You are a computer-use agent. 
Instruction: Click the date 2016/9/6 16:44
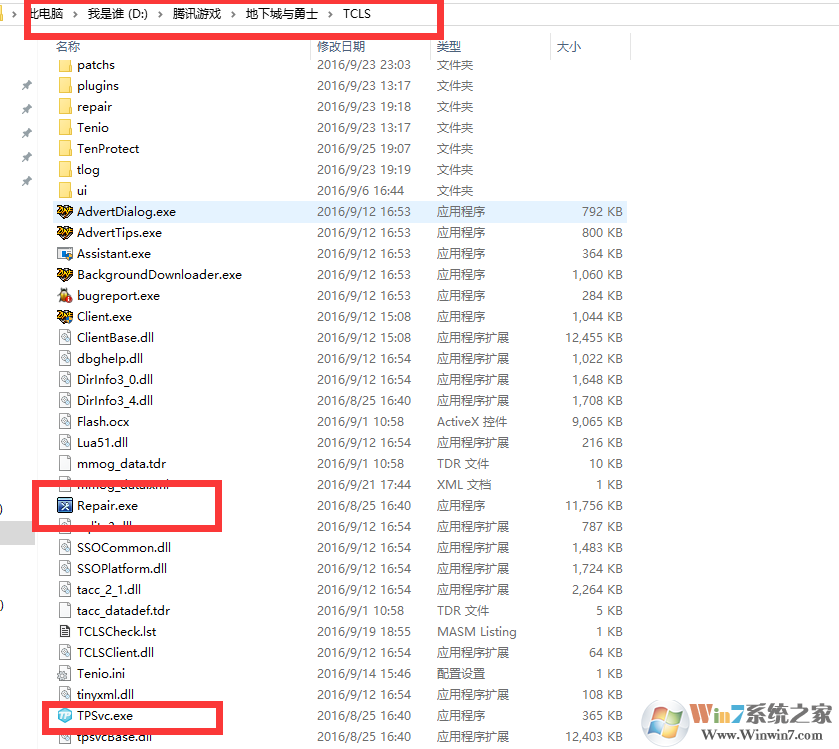click(x=361, y=191)
